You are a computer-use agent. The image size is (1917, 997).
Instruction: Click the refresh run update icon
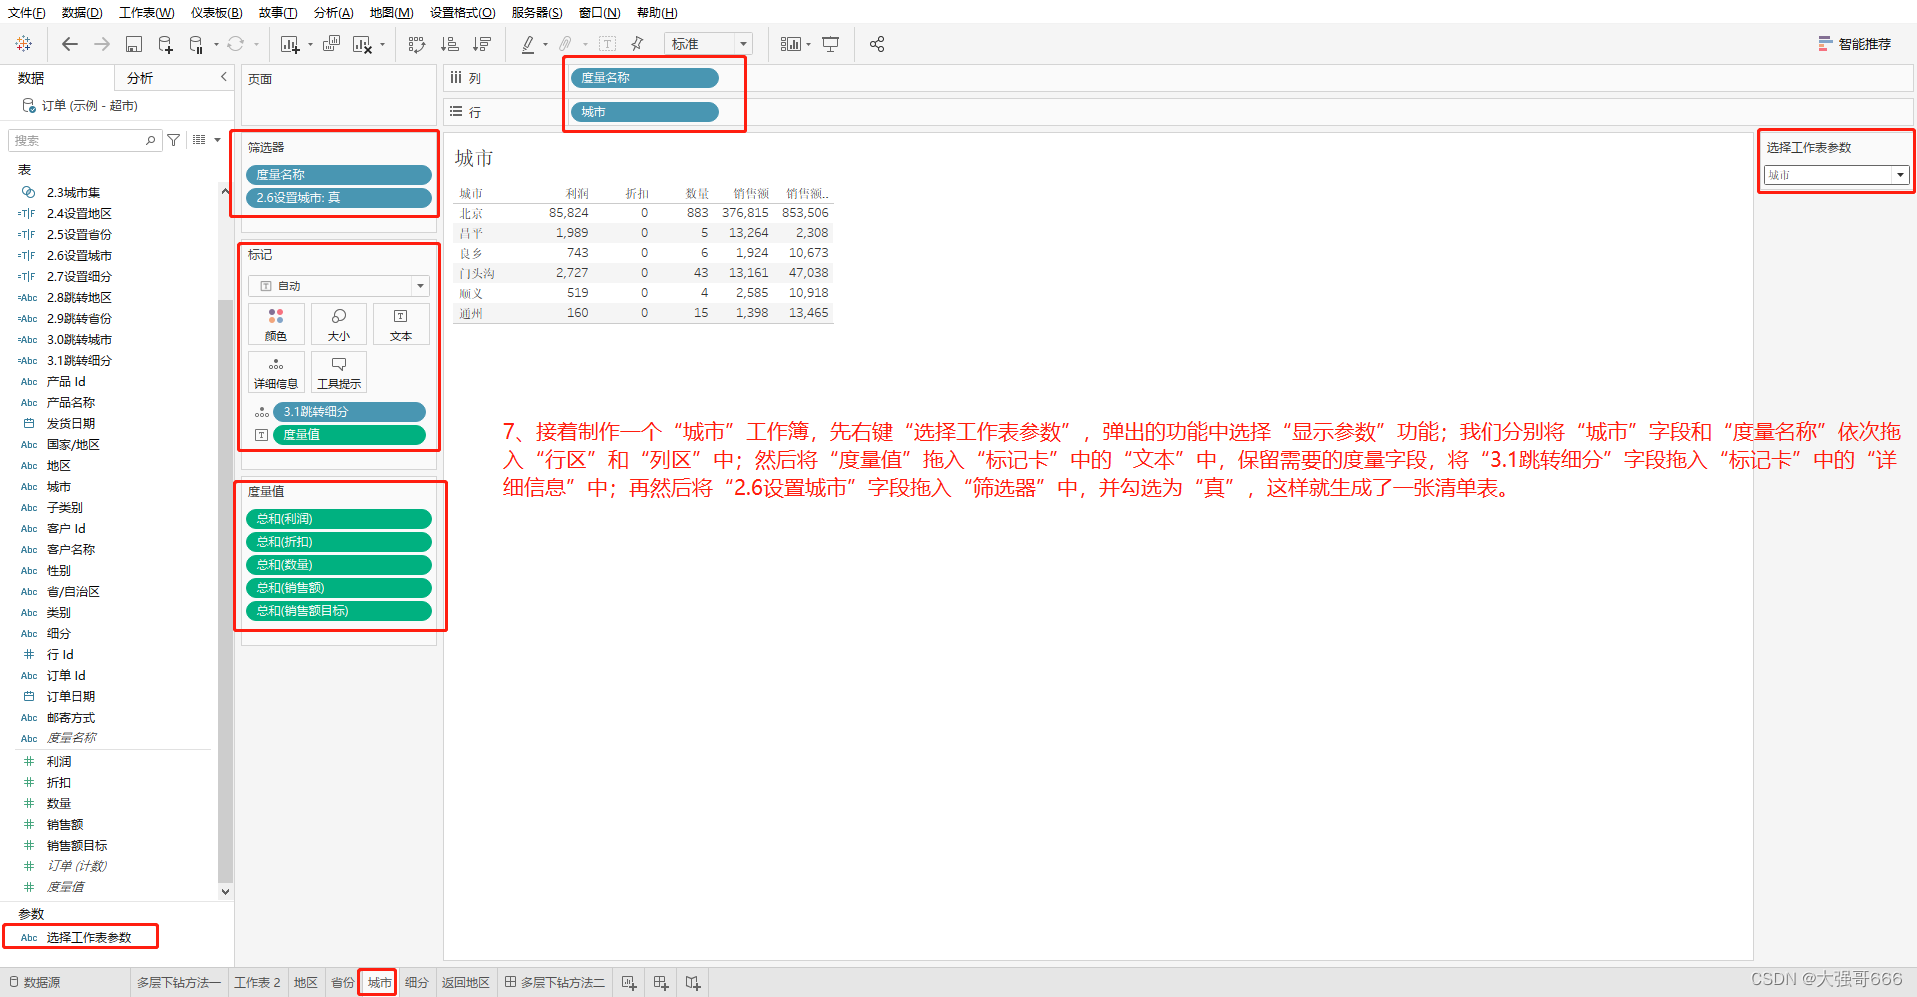click(x=235, y=44)
